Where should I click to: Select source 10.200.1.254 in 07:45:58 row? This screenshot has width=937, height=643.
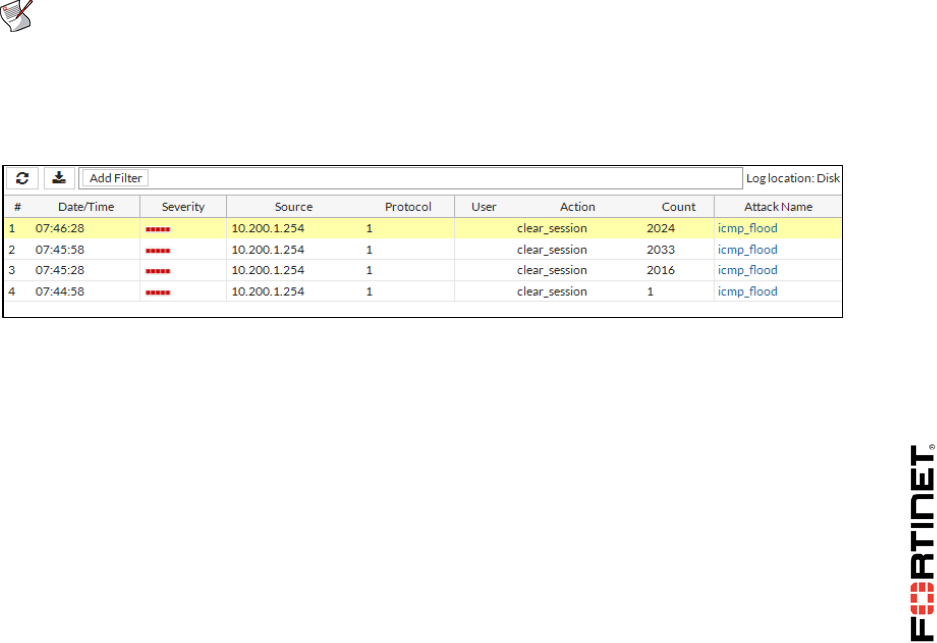(x=268, y=250)
